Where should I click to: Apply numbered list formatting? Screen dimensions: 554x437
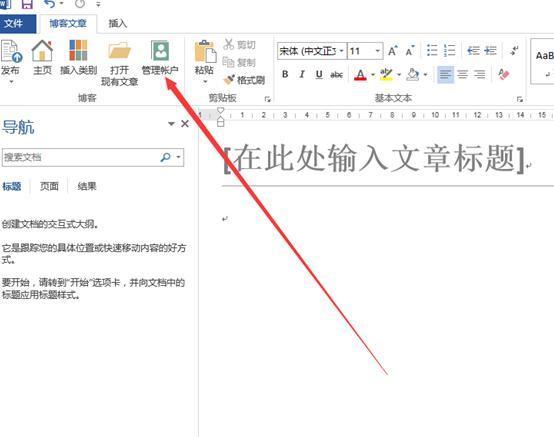pos(449,51)
